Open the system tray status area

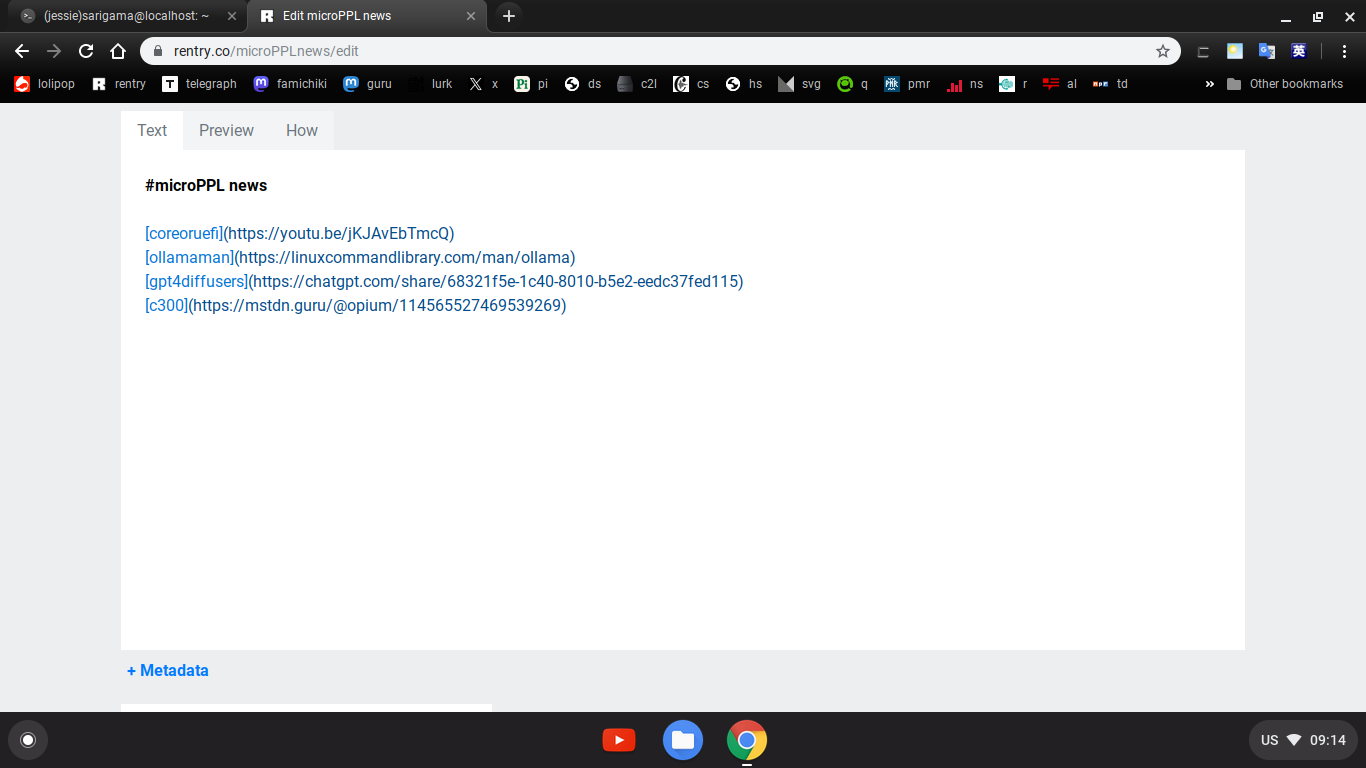1303,740
